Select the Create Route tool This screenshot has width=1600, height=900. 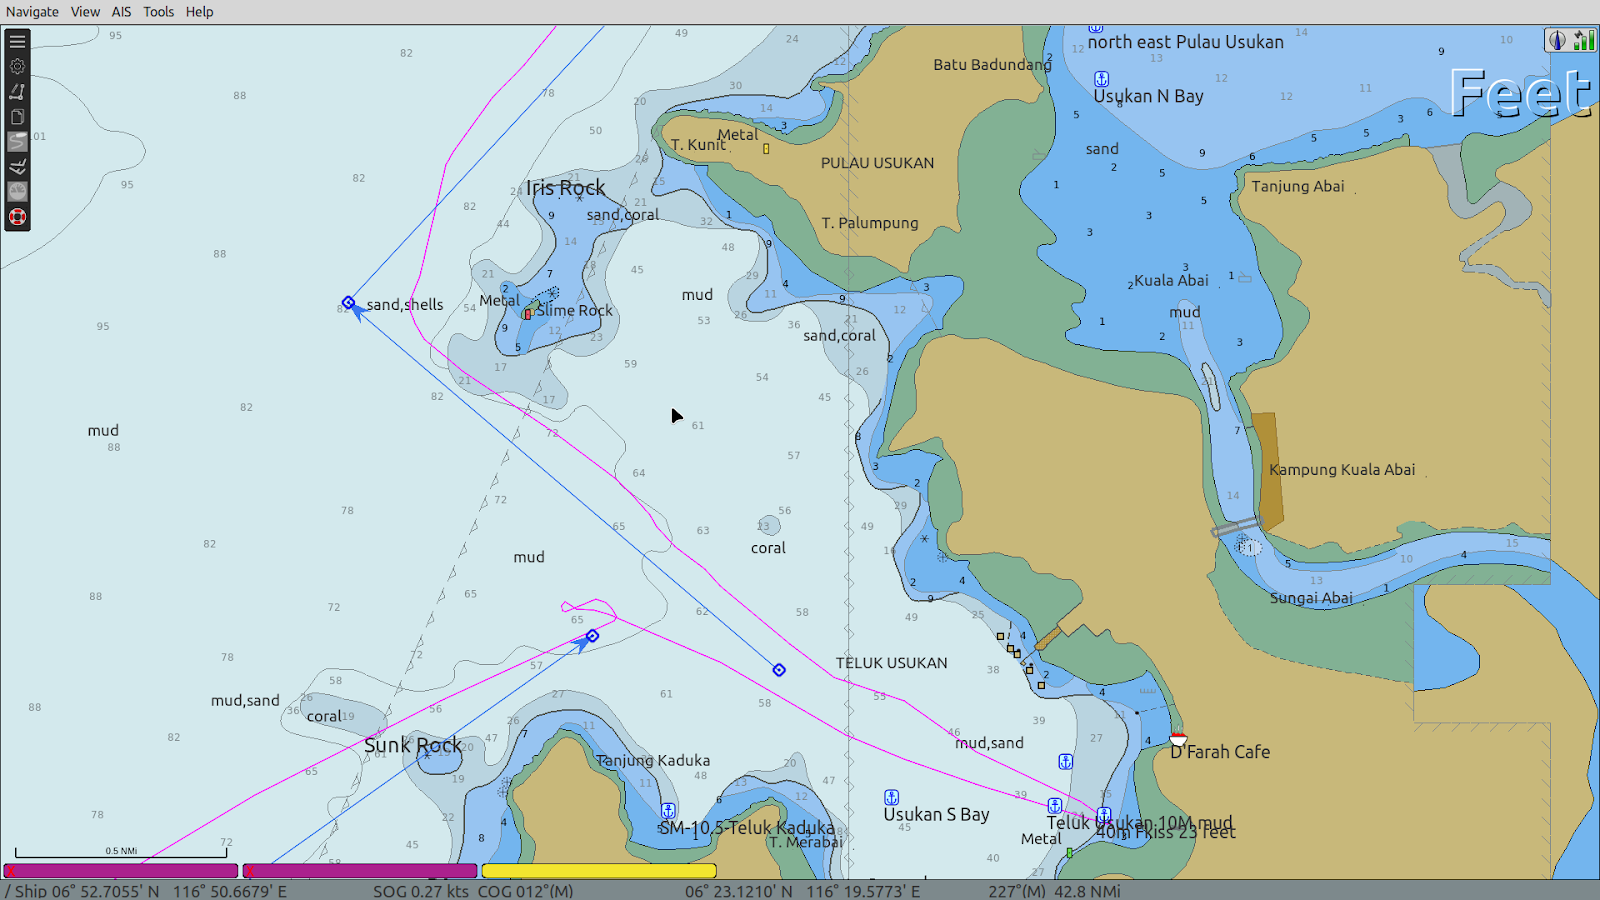pos(17,92)
